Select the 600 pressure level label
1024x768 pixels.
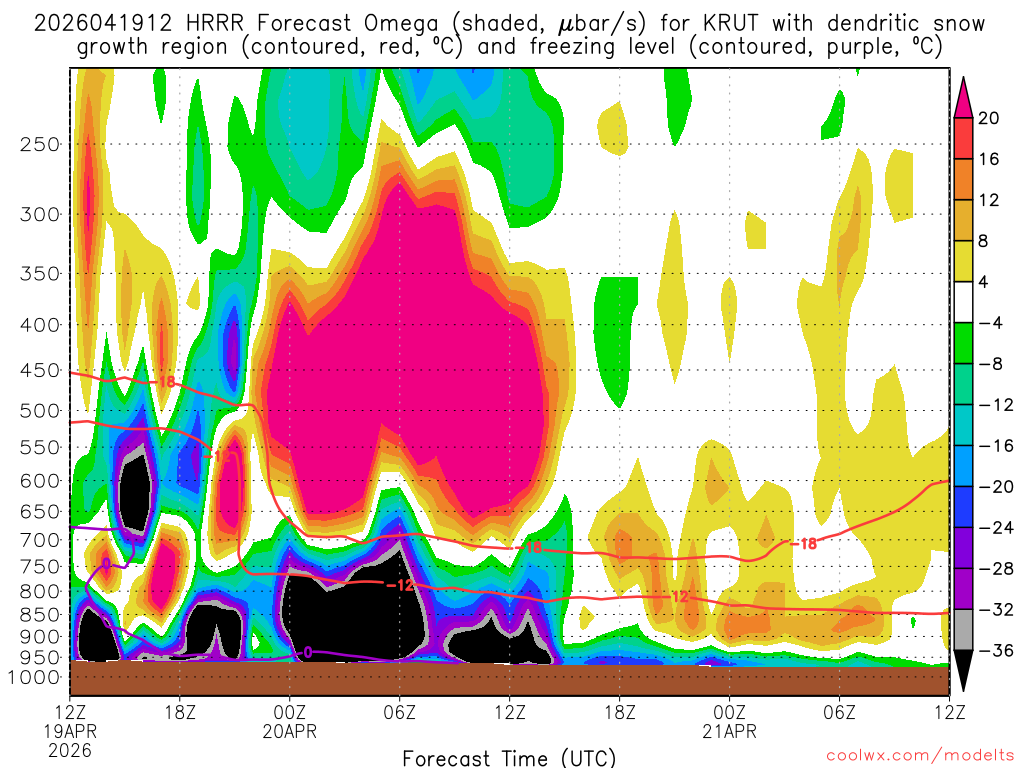pos(40,481)
